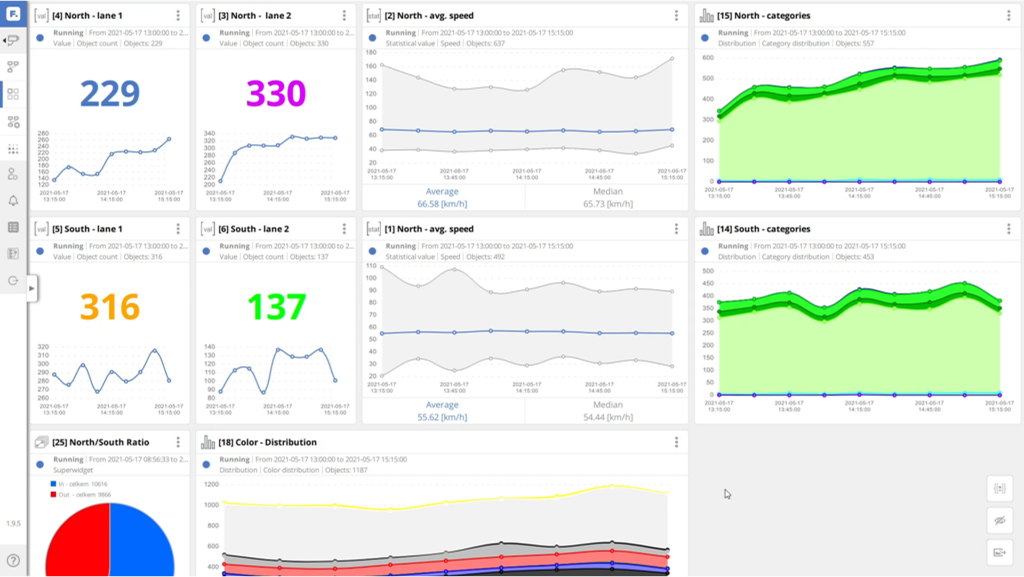
Task: Toggle the crossed-eye hide widgets button
Action: (999, 520)
